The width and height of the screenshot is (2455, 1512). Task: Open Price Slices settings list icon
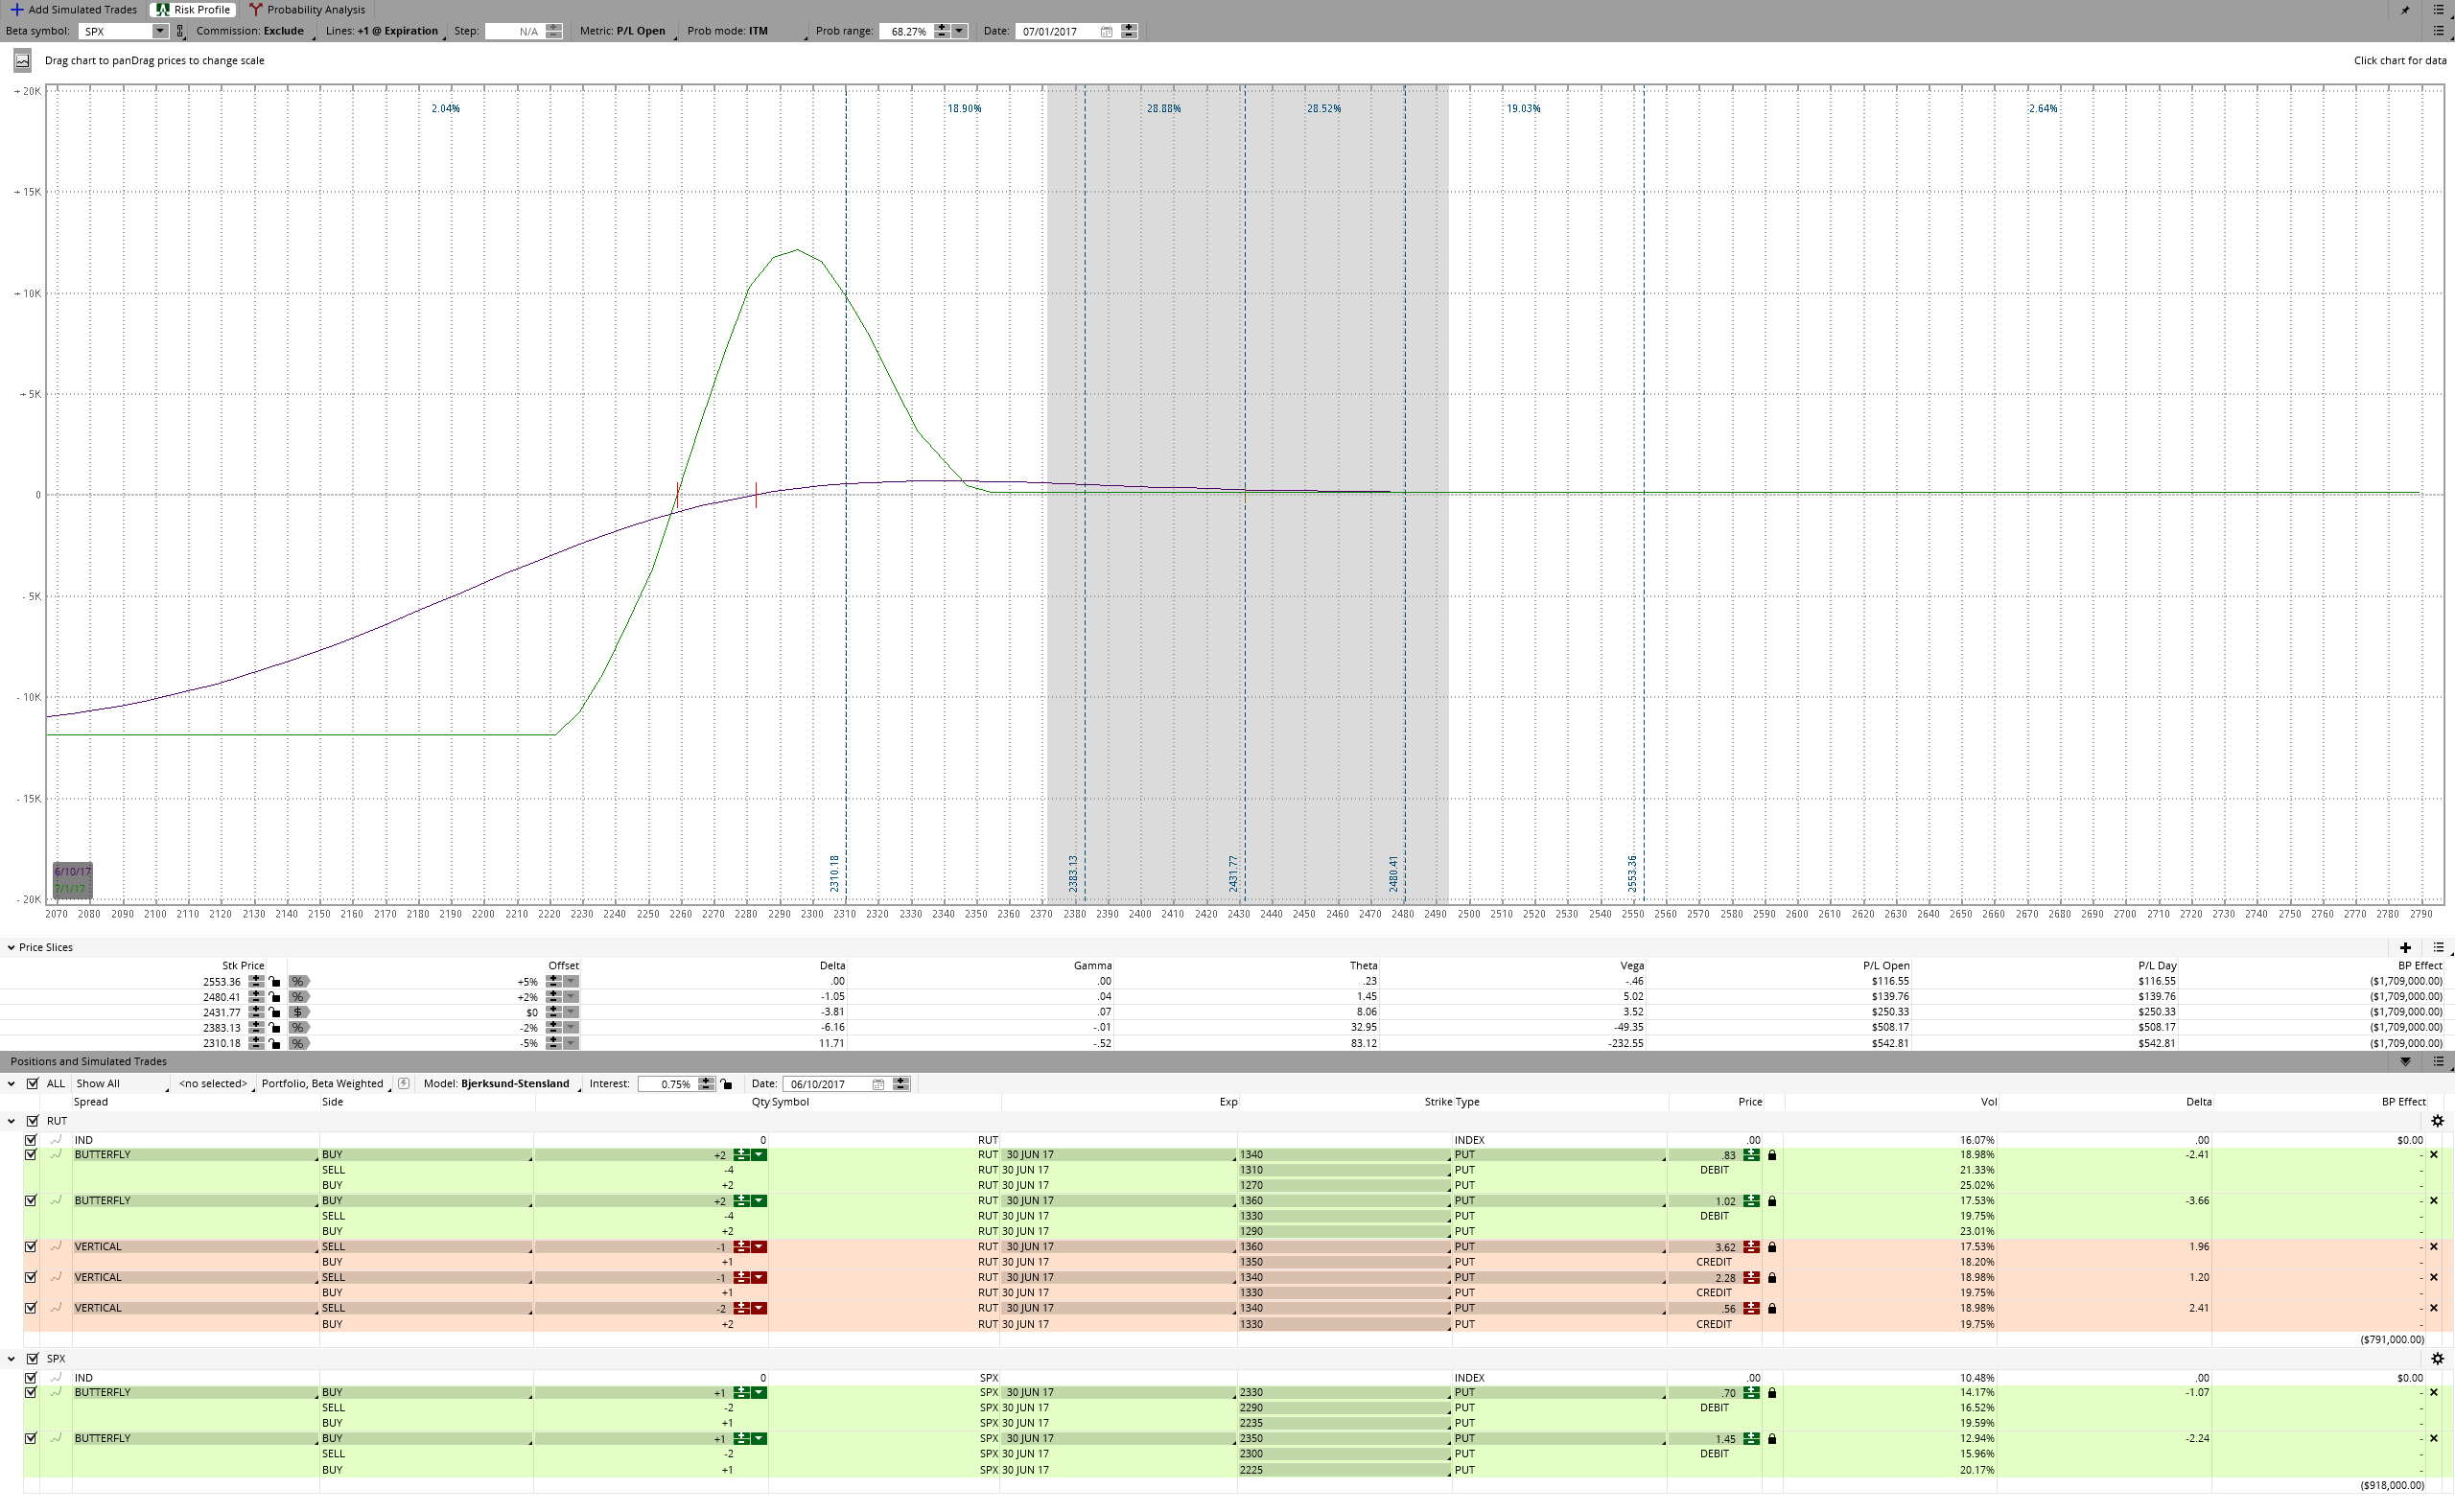2438,947
